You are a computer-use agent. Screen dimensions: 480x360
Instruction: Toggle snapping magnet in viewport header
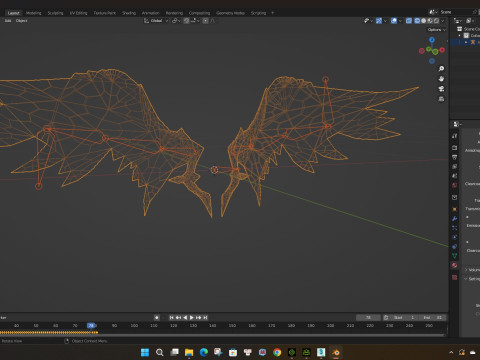tap(186, 21)
